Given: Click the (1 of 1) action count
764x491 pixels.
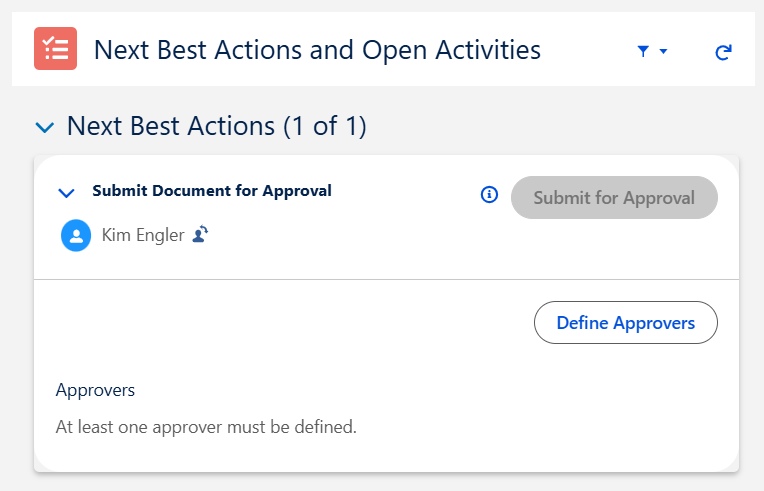Looking at the screenshot, I should [325, 126].
